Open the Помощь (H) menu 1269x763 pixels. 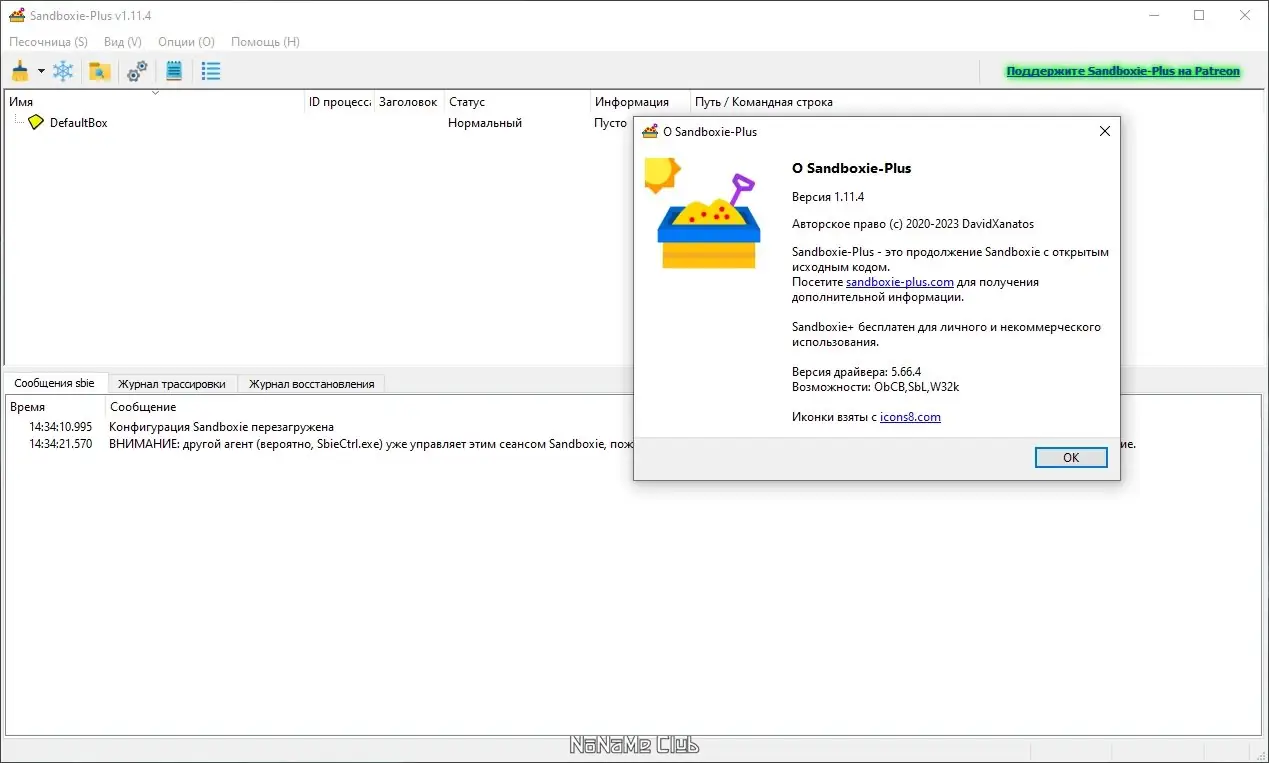(x=265, y=42)
